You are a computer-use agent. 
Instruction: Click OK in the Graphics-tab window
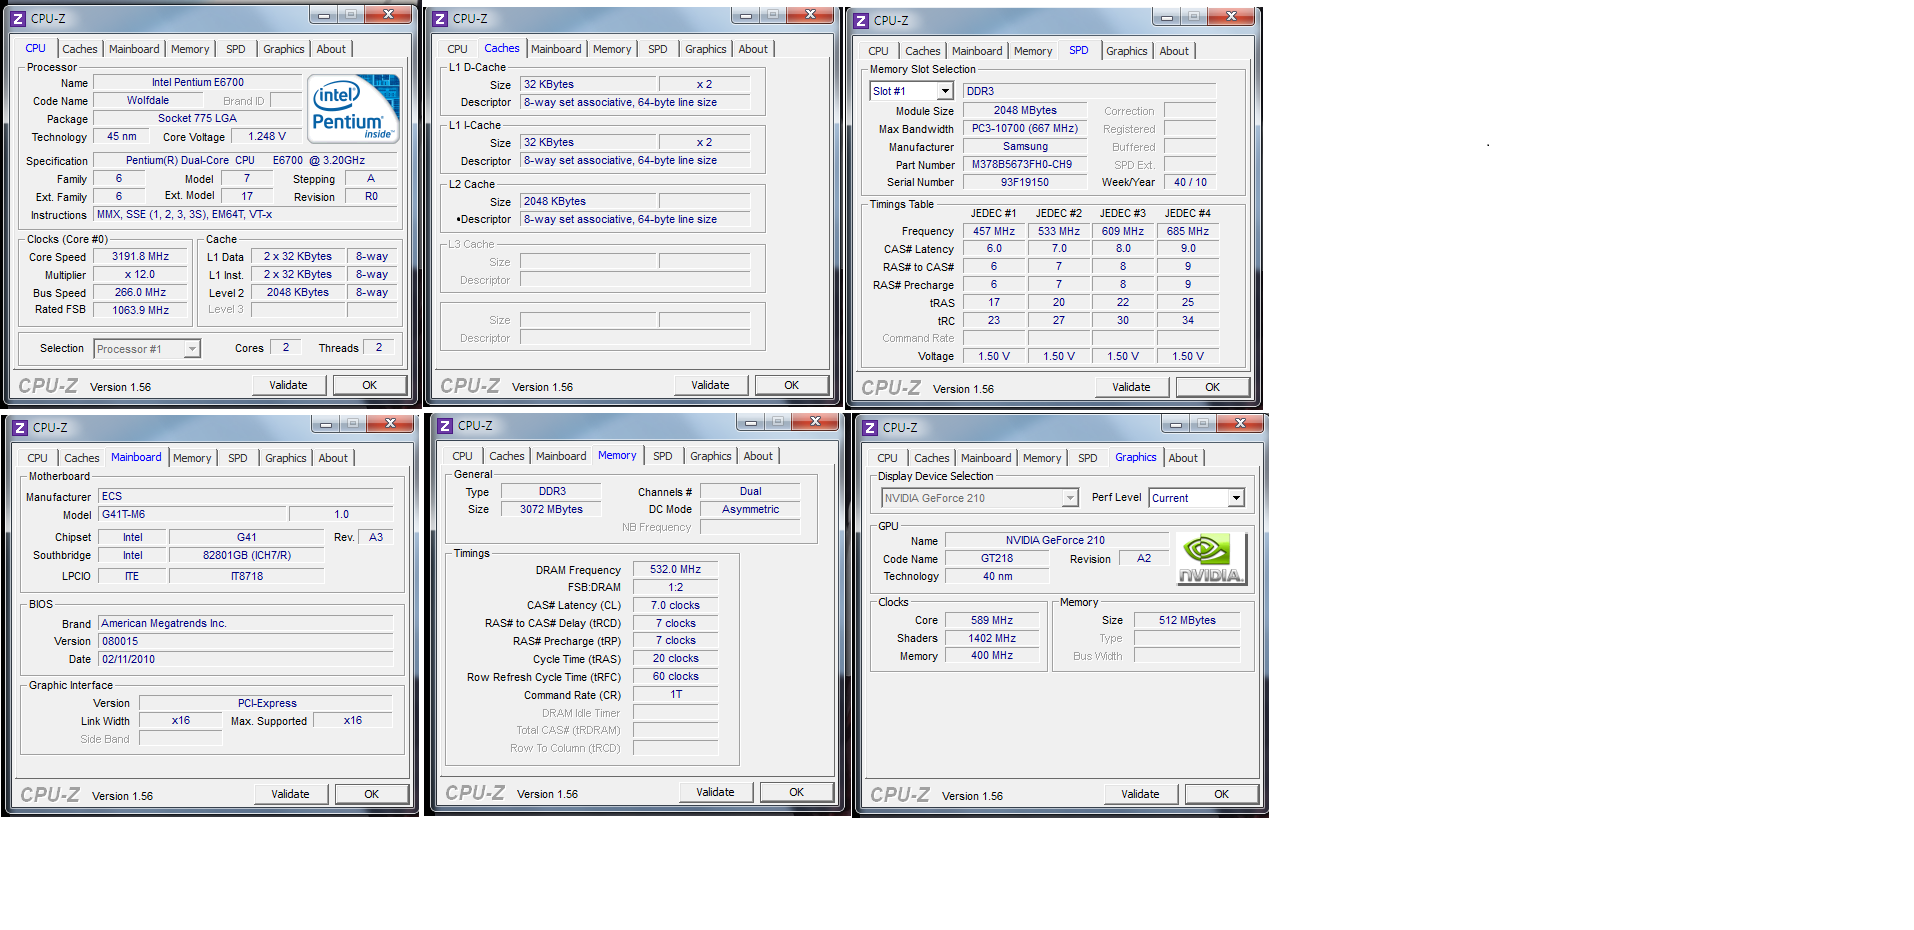(1222, 794)
